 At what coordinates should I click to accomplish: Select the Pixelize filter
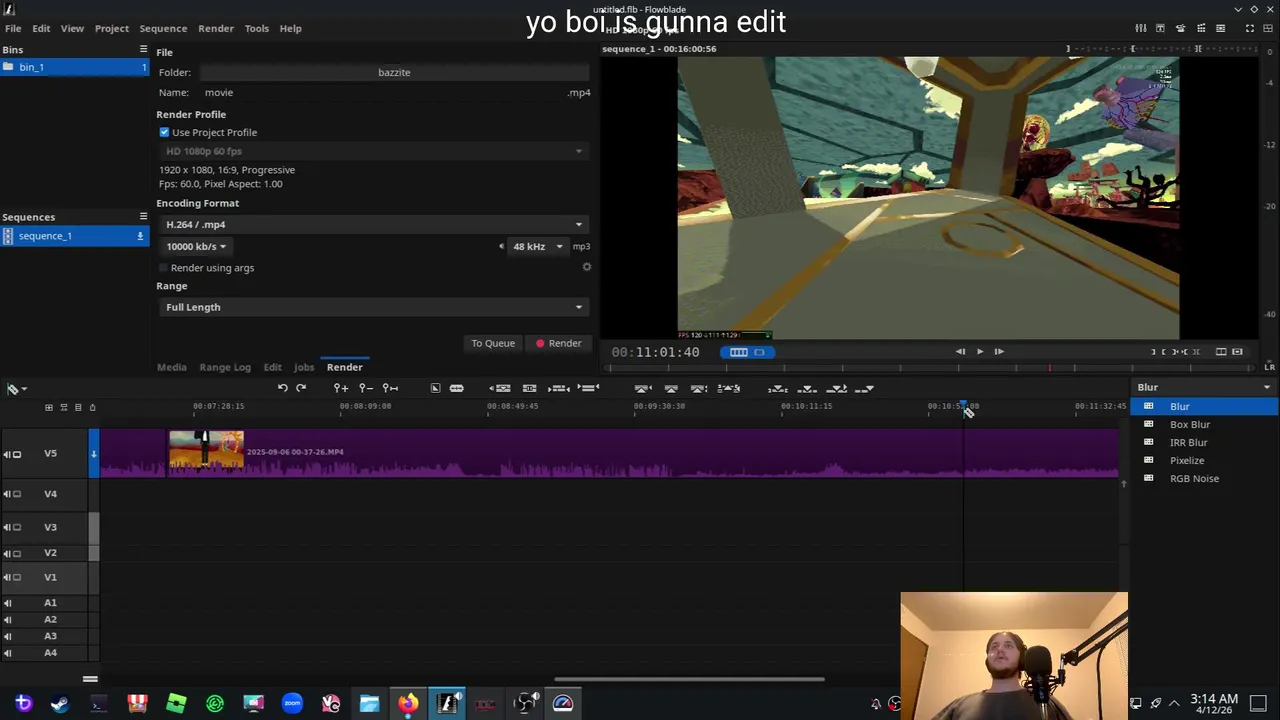pos(1204,460)
